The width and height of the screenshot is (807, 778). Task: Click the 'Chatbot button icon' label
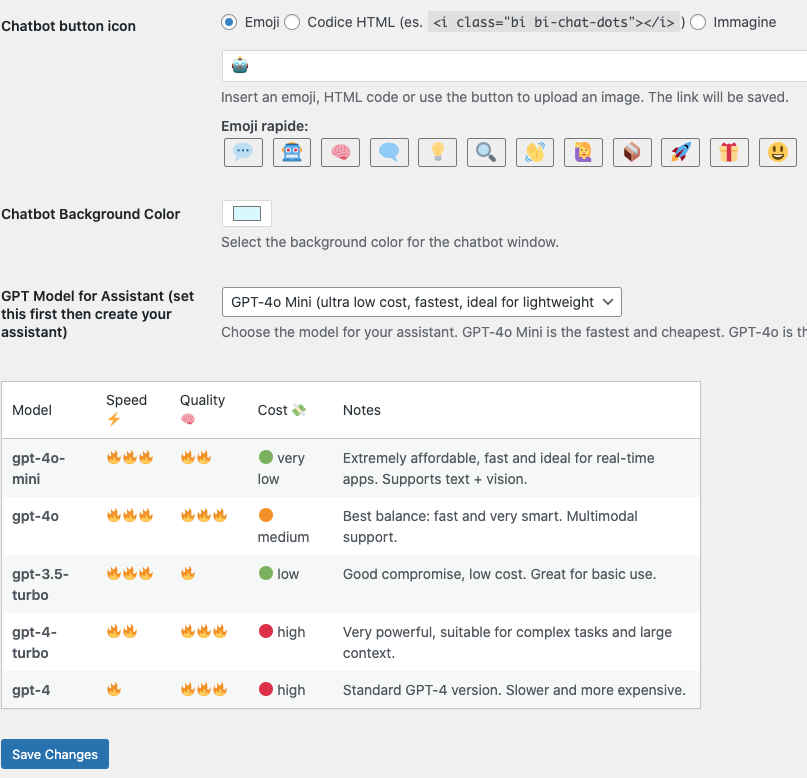click(x=68, y=26)
